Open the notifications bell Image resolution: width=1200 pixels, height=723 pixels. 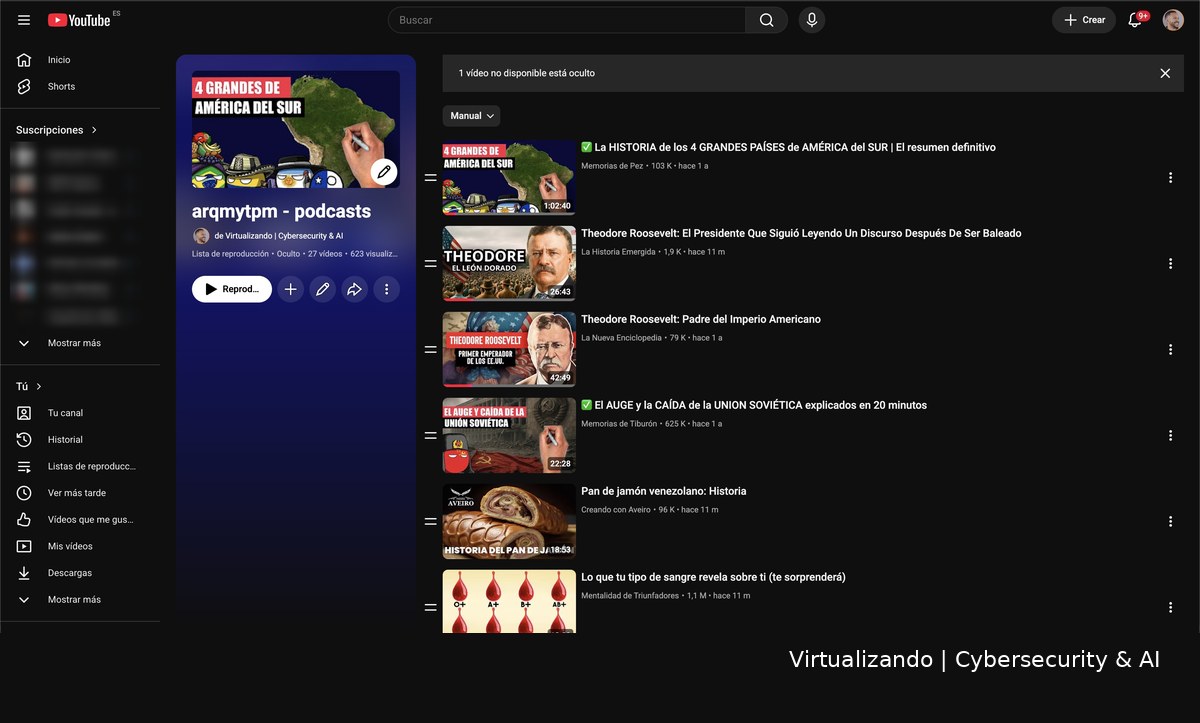click(1135, 20)
